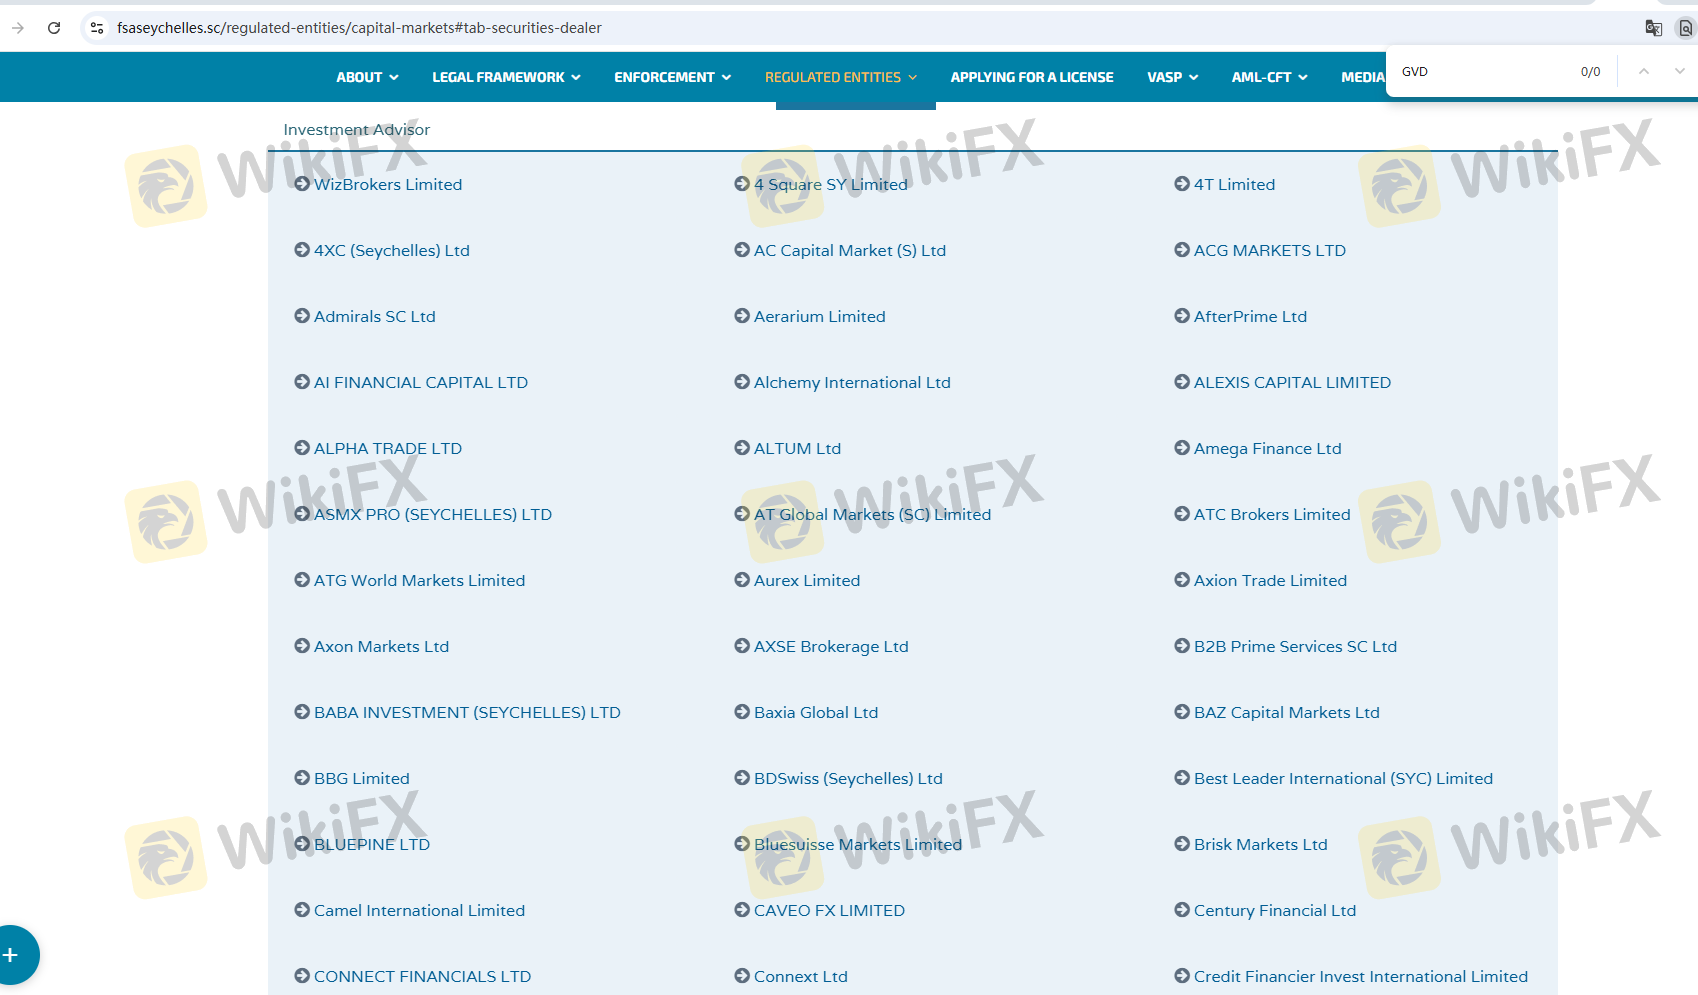The height and width of the screenshot is (995, 1698).
Task: Open the APPLYING FOR A LICENSE page
Action: (x=1032, y=77)
